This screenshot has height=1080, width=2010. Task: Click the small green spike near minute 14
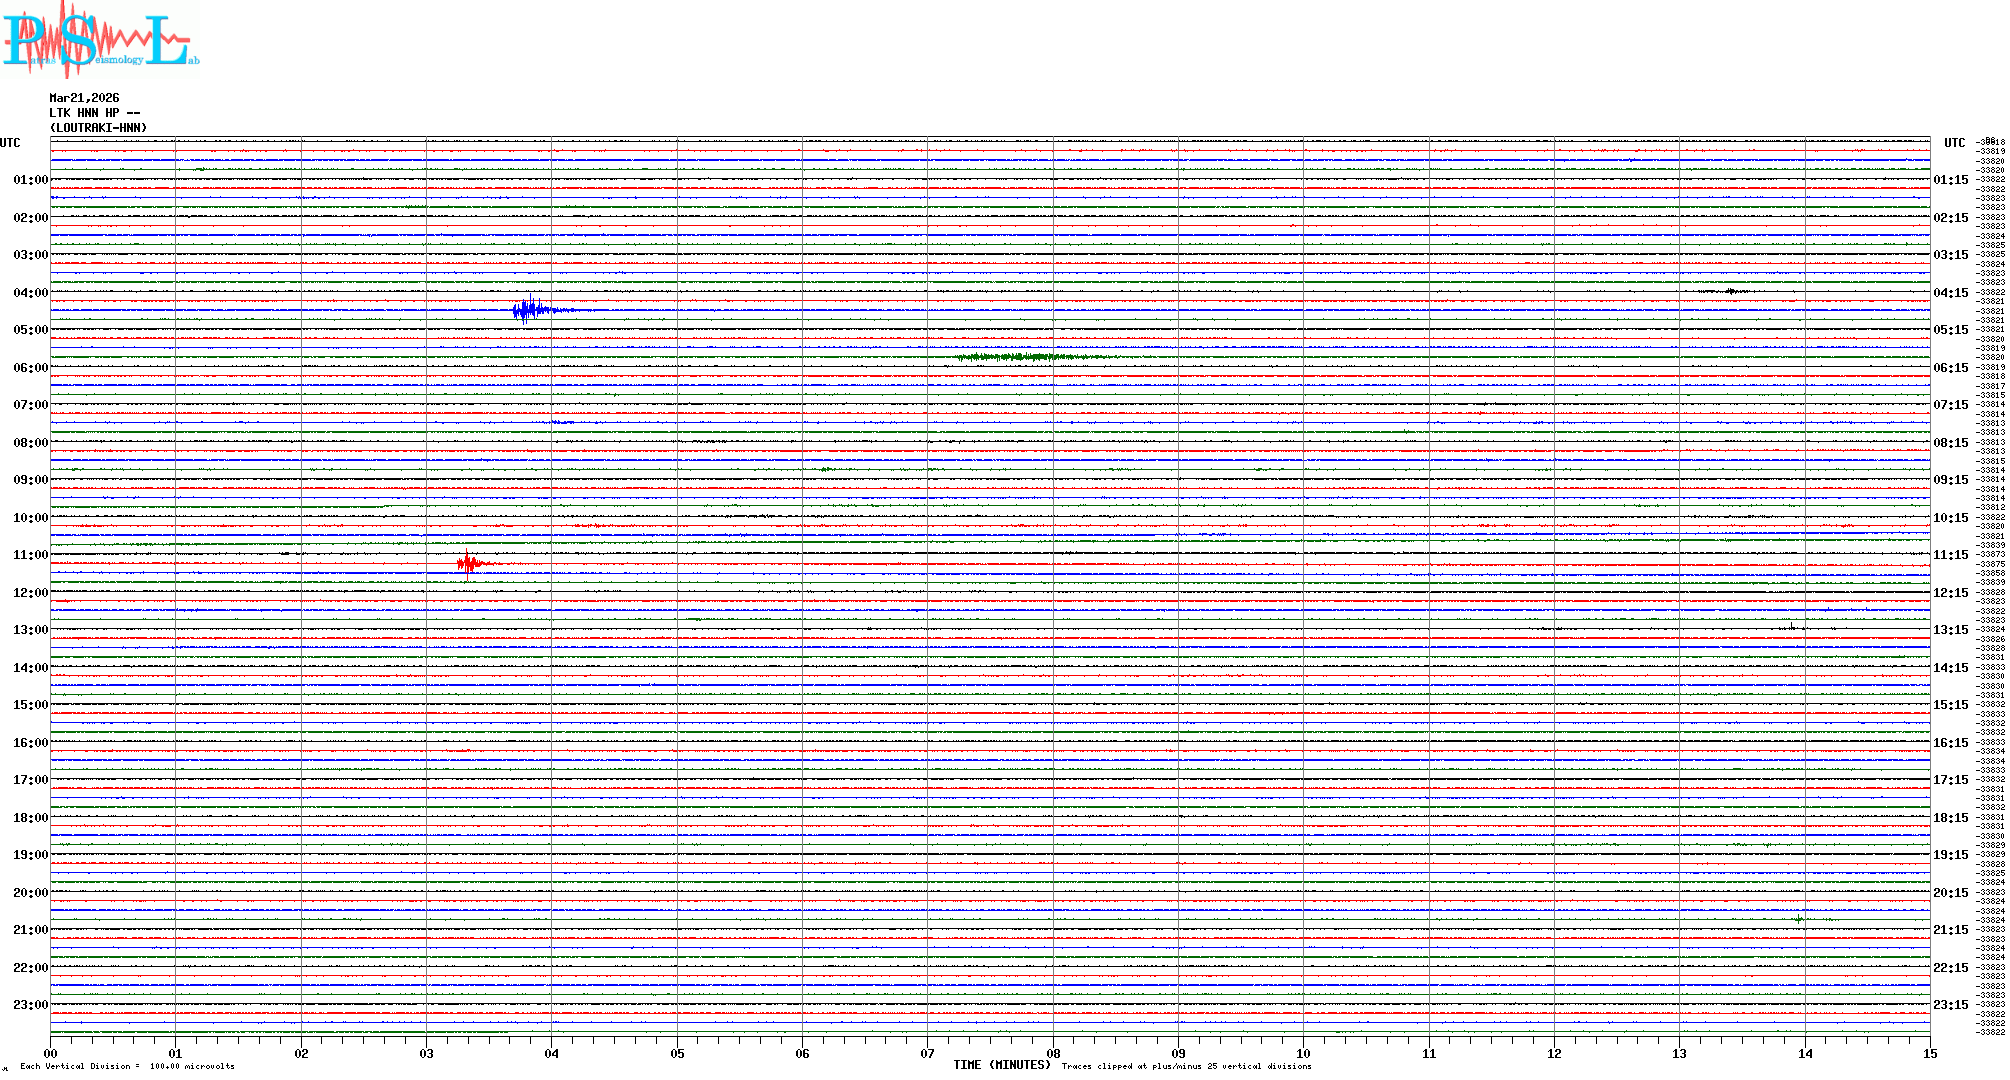1799,918
